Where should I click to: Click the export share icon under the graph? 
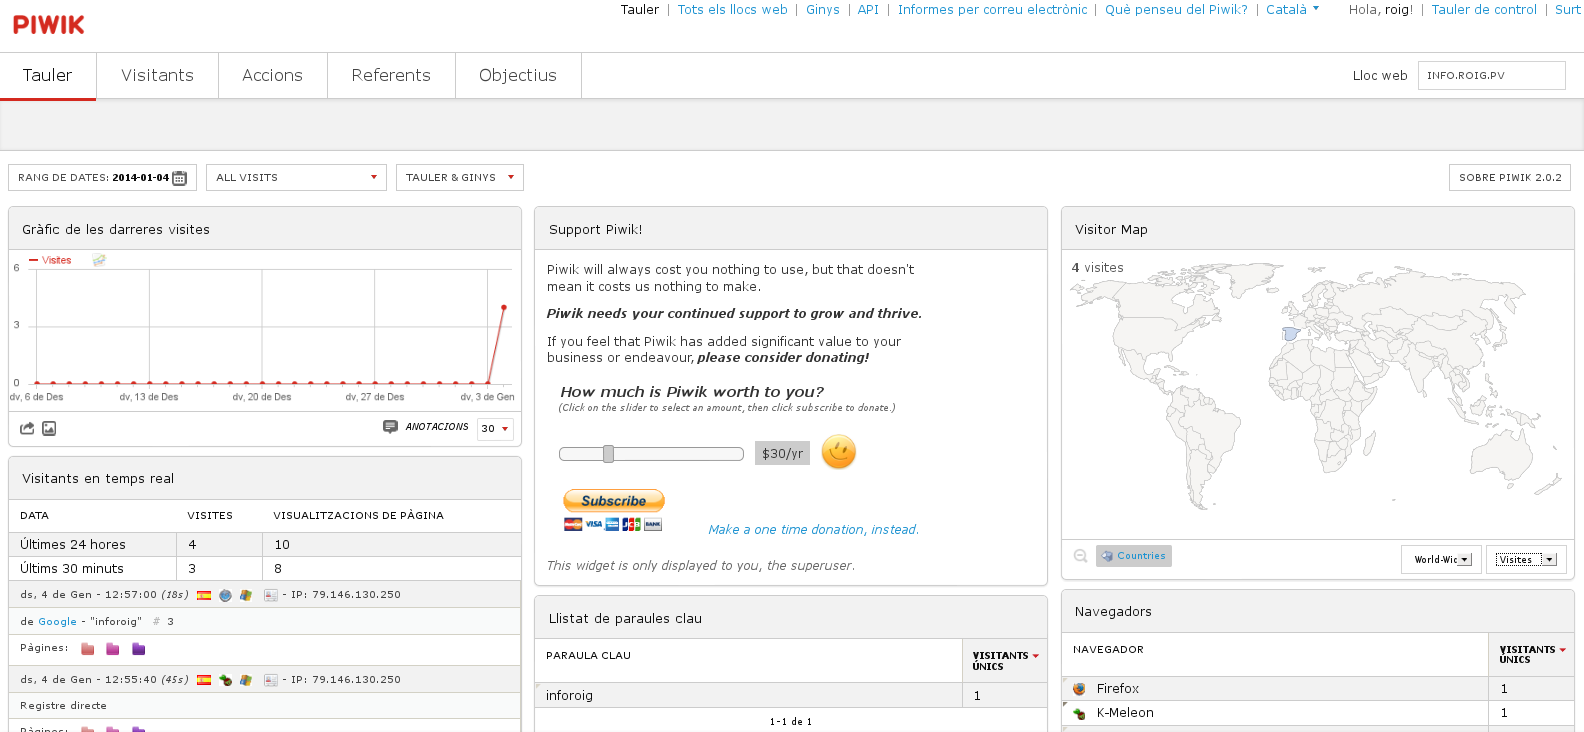[27, 428]
